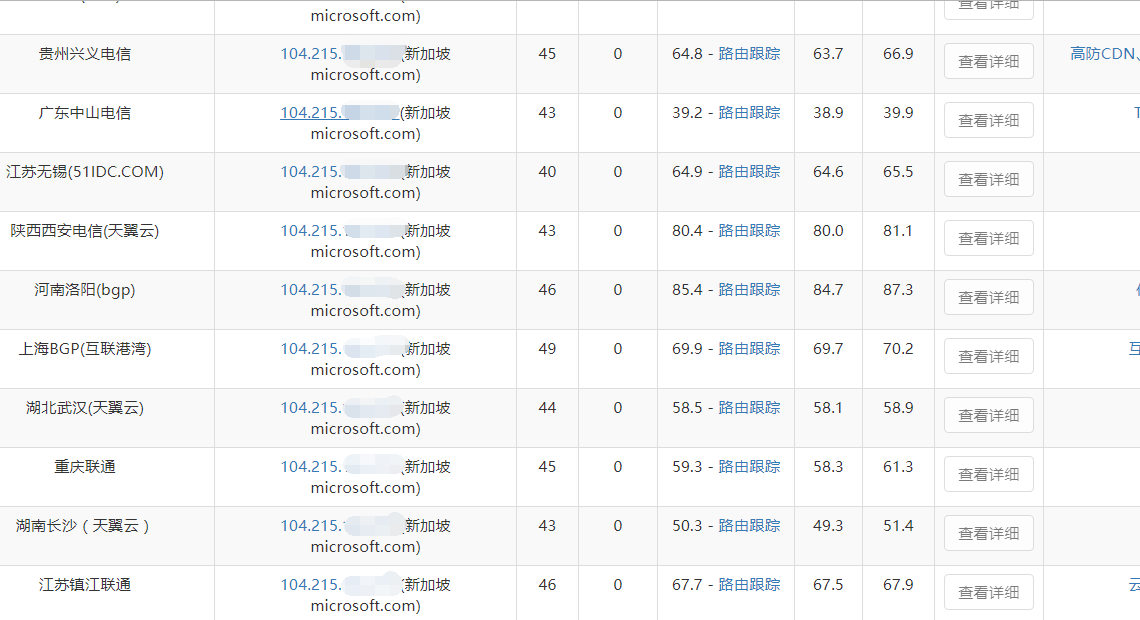Click the 江苏无锡(51IDC.COM) node name

pyautogui.click(x=85, y=172)
